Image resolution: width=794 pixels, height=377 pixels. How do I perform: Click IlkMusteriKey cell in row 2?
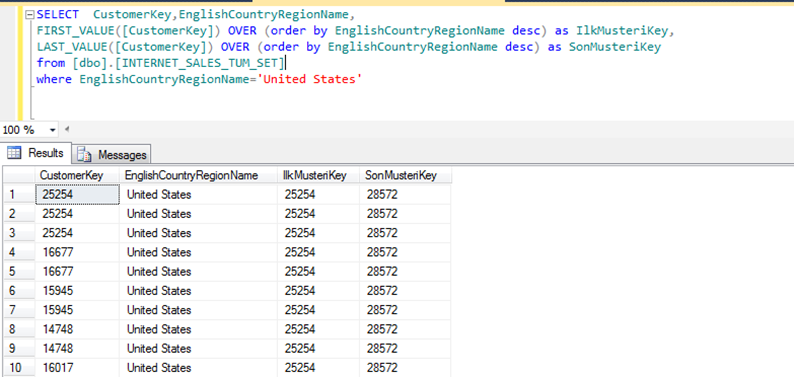tap(318, 214)
